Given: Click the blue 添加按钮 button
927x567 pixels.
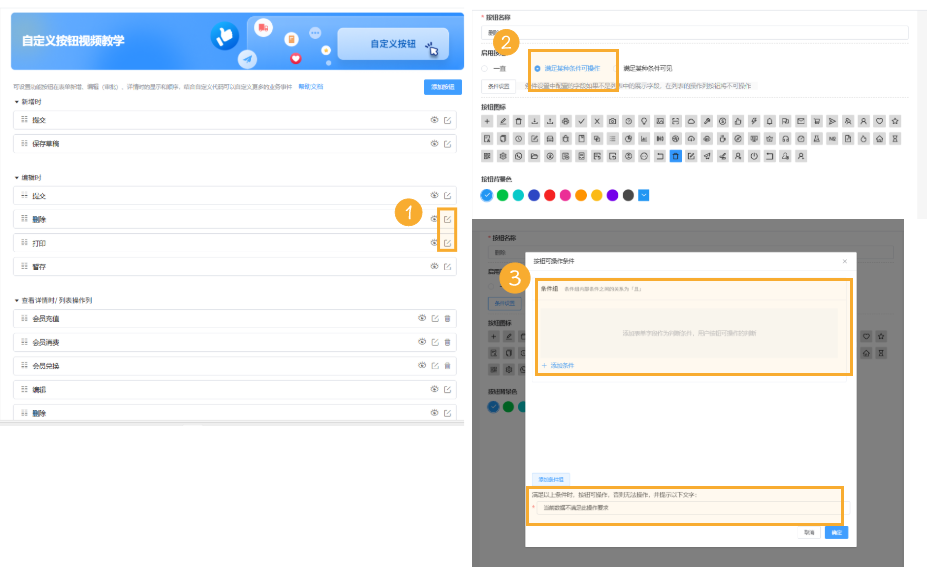Looking at the screenshot, I should click(x=443, y=87).
